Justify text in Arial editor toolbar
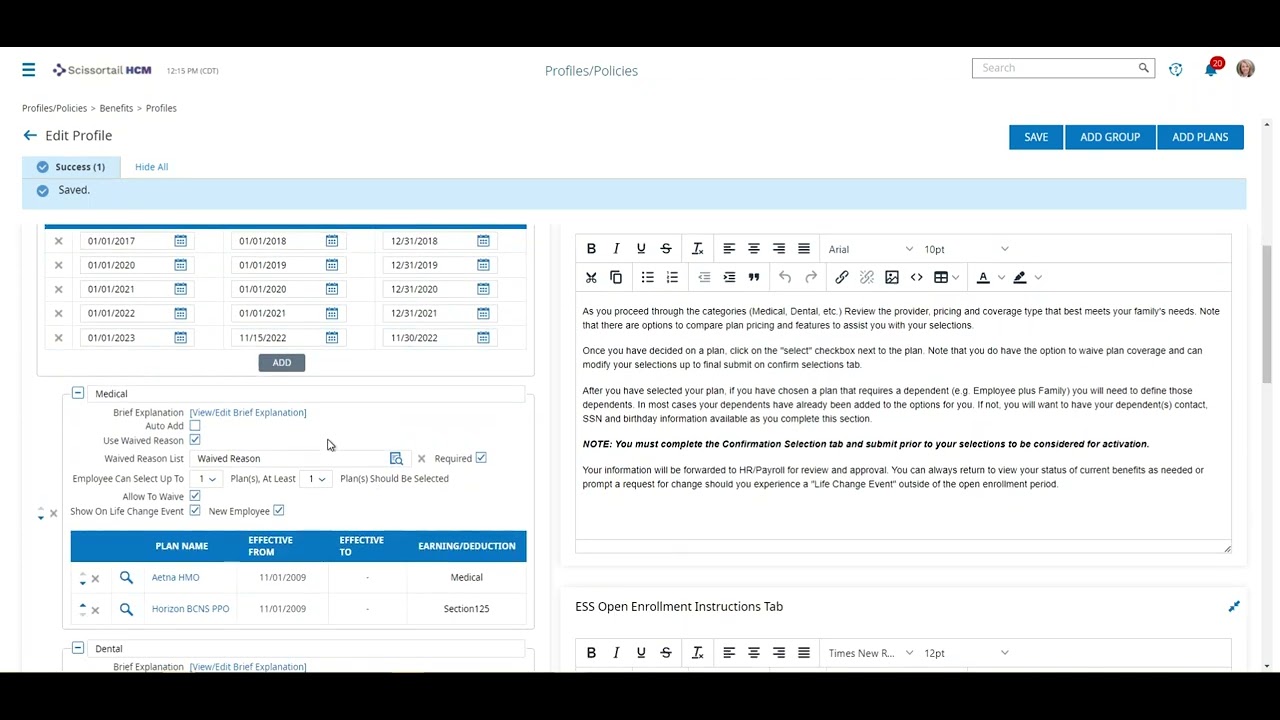 click(804, 249)
